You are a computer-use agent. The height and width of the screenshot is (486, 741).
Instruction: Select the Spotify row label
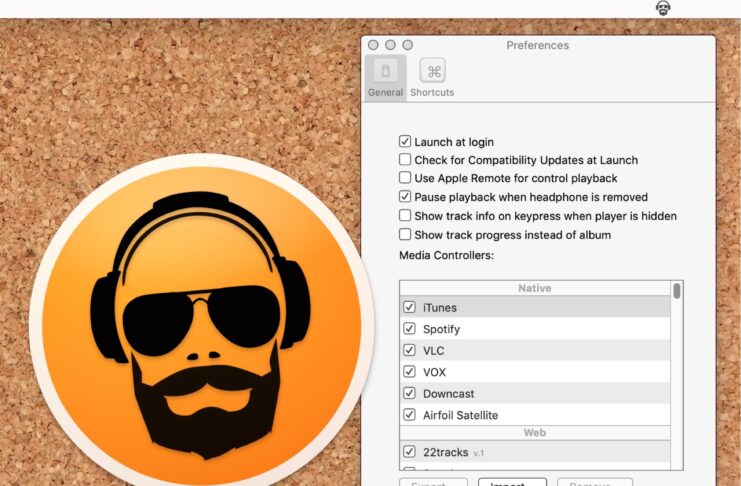441,329
